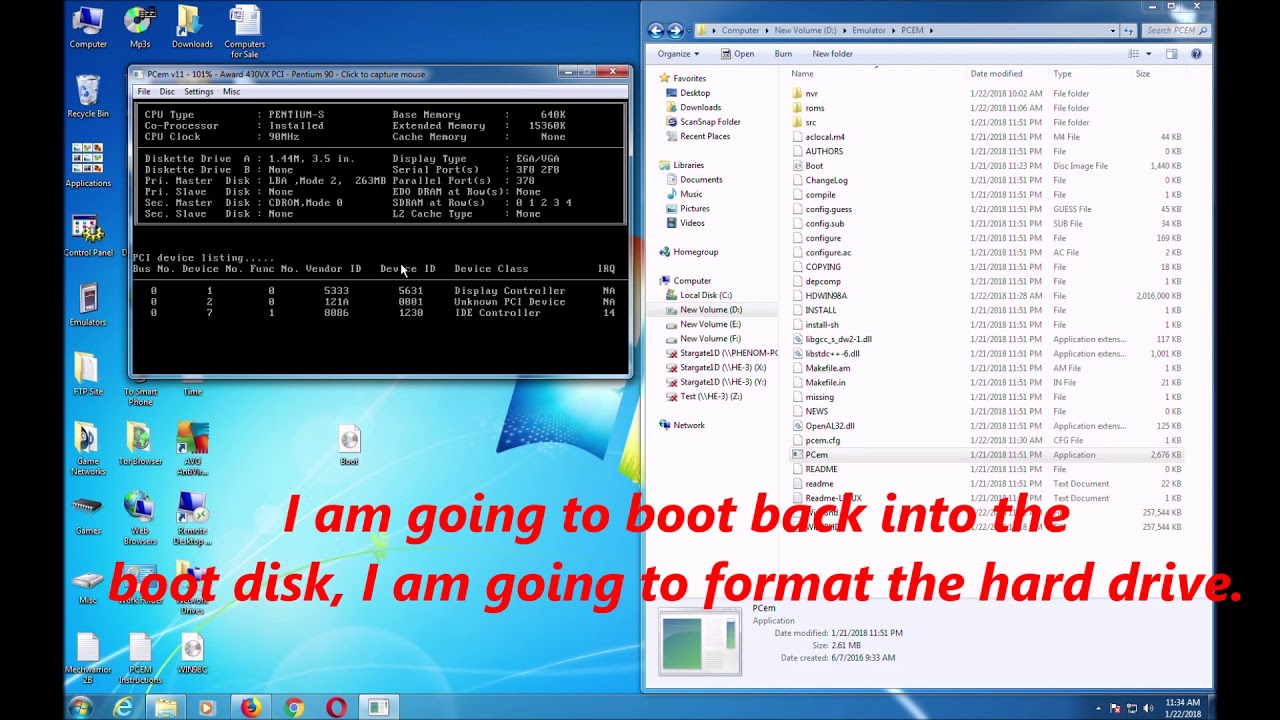1280x720 pixels.
Task: Click New folder in Explorer toolbar
Action: point(832,54)
